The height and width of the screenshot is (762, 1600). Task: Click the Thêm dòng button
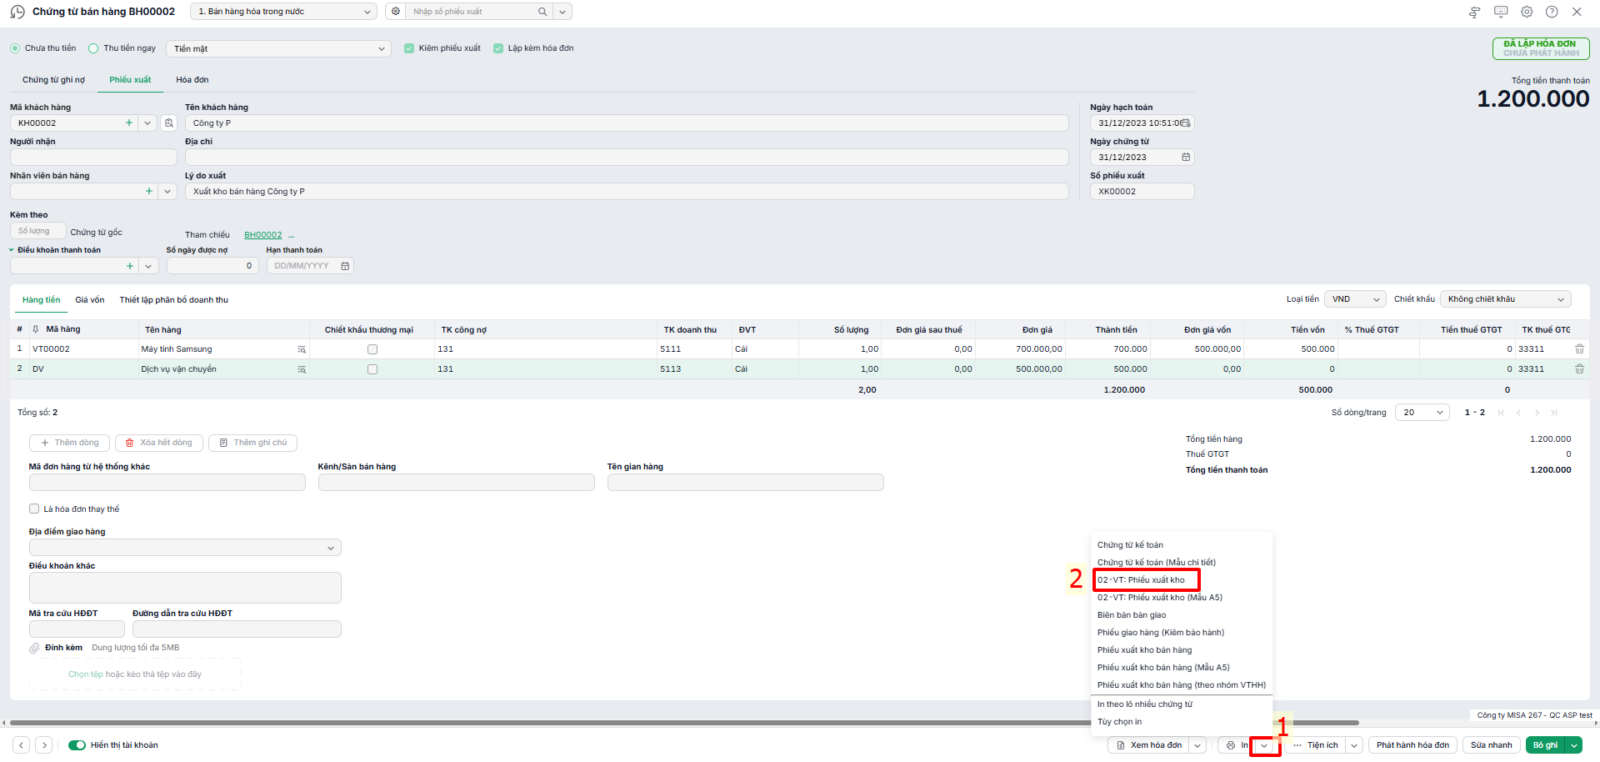(69, 443)
